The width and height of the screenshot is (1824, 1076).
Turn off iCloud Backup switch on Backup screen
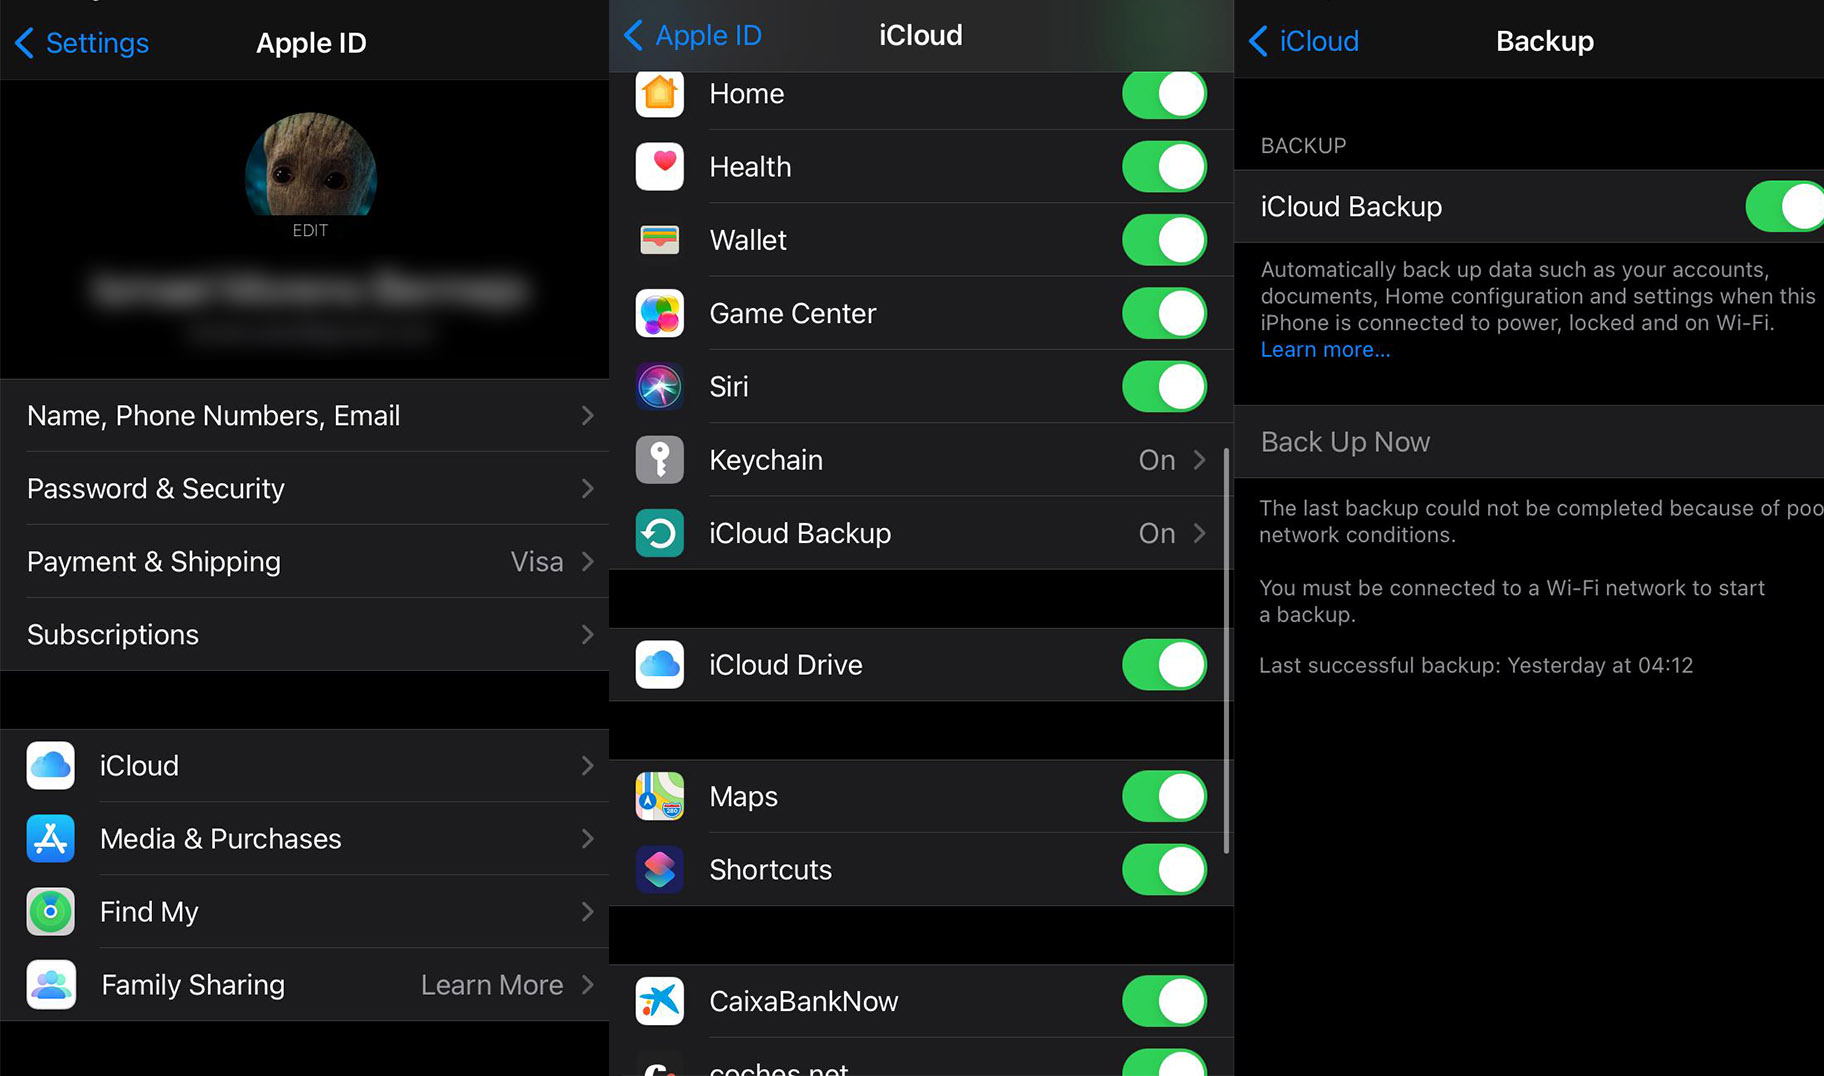pos(1785,206)
